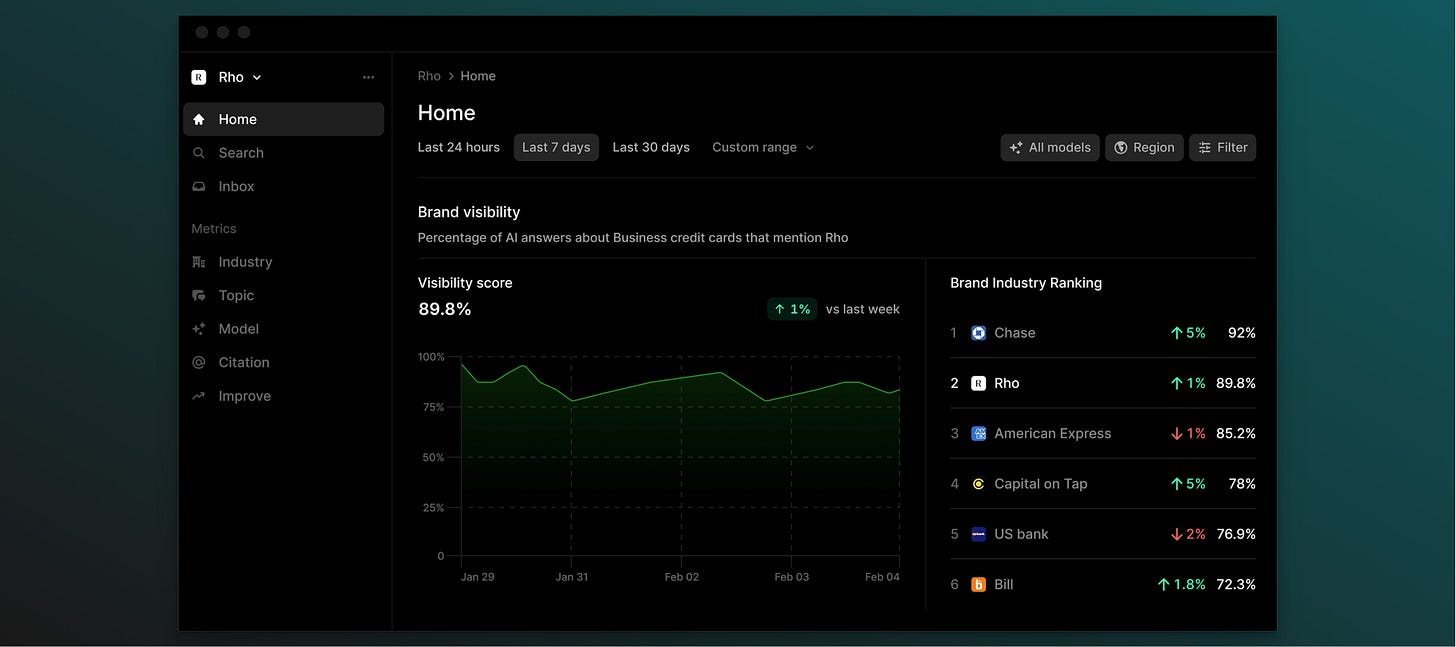The height and width of the screenshot is (647, 1456).
Task: Click the Model sparkle icon in sidebar
Action: point(199,329)
